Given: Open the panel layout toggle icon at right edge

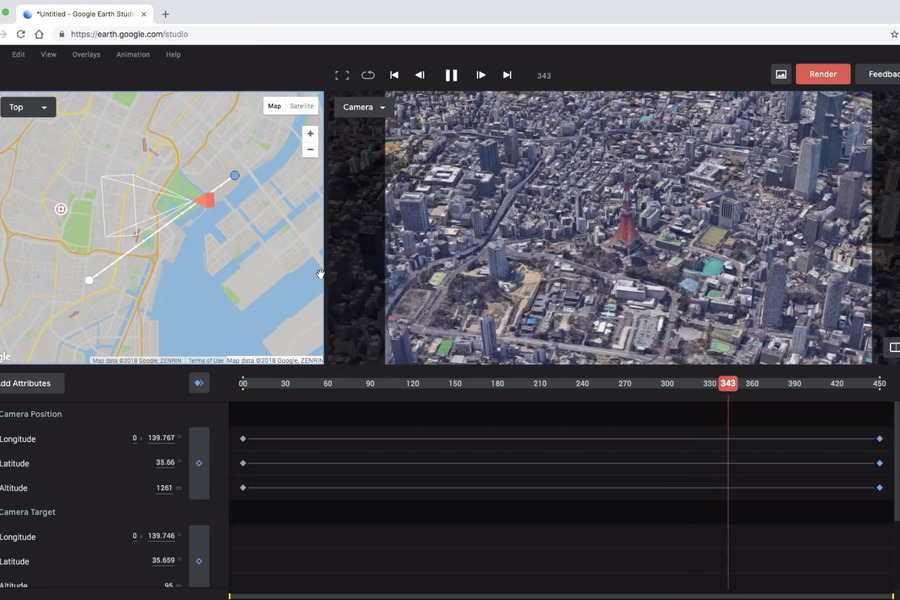Looking at the screenshot, I should (894, 347).
